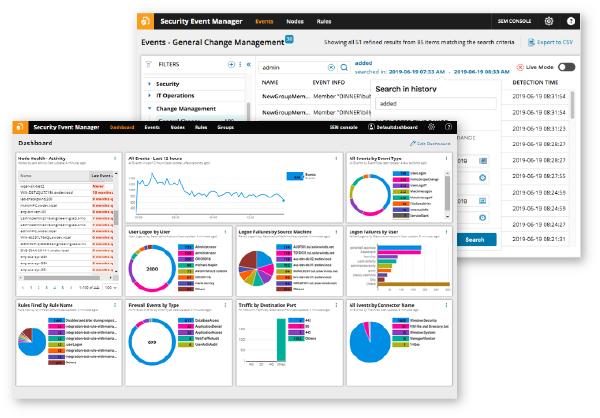
Task: Click orange logo in Dashboard window
Action: [x=20, y=127]
